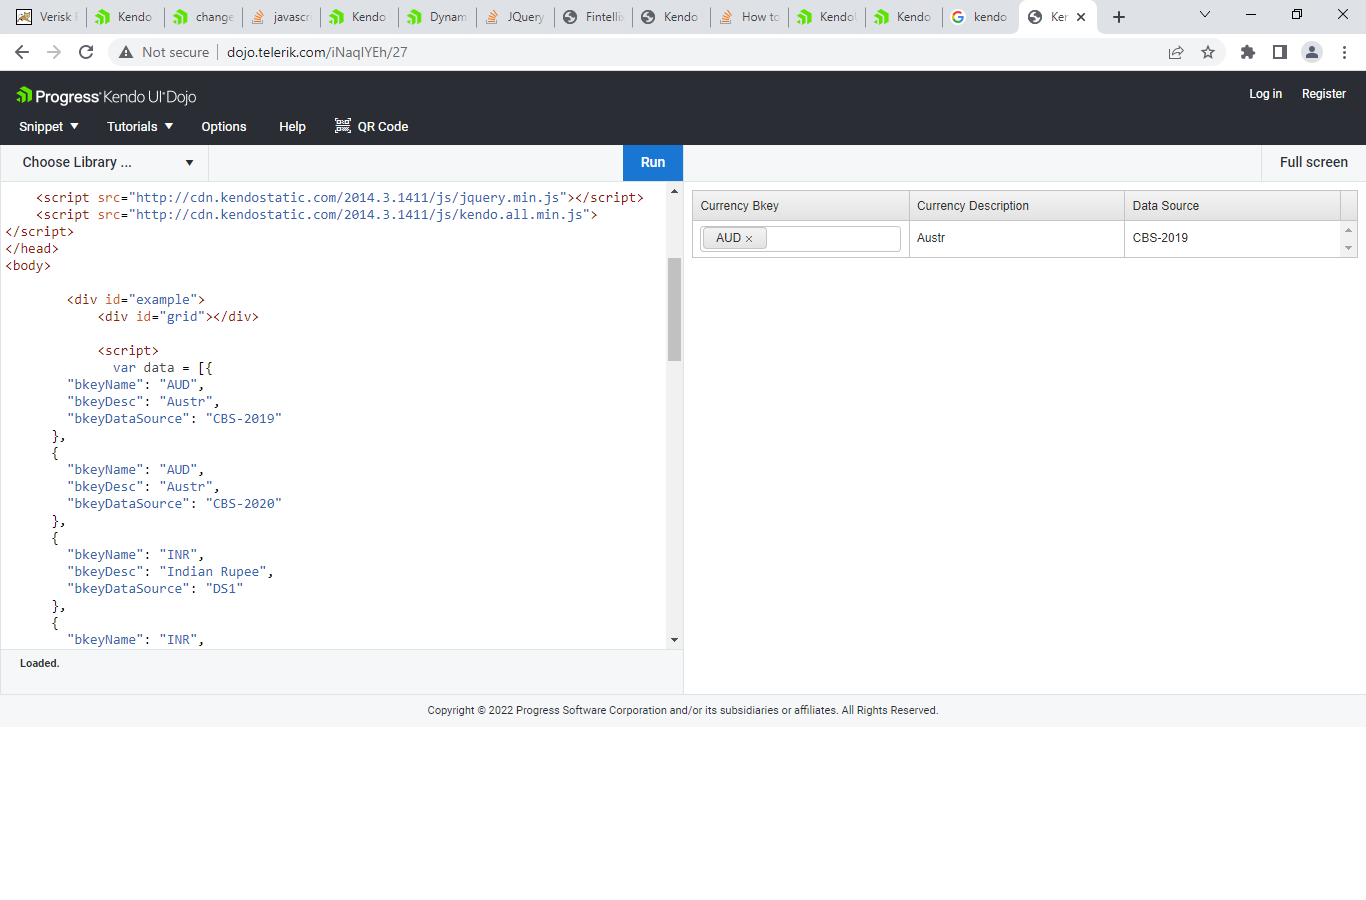Bookmark this page with star icon
The image size is (1366, 900).
(x=1208, y=52)
